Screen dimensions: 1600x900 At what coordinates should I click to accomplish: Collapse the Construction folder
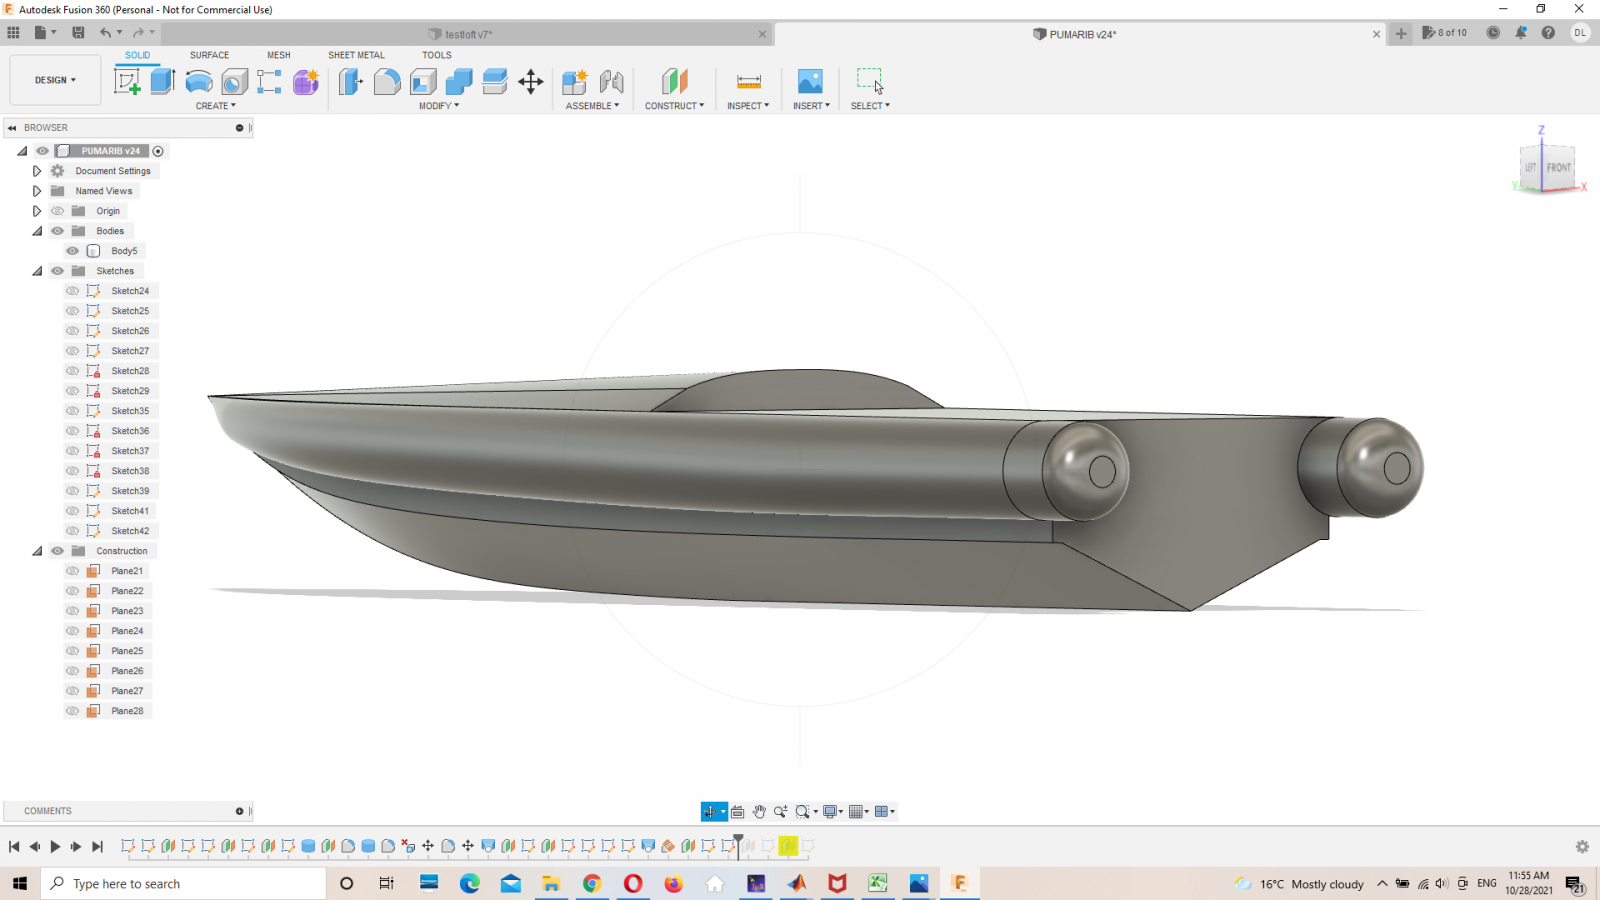click(x=37, y=551)
